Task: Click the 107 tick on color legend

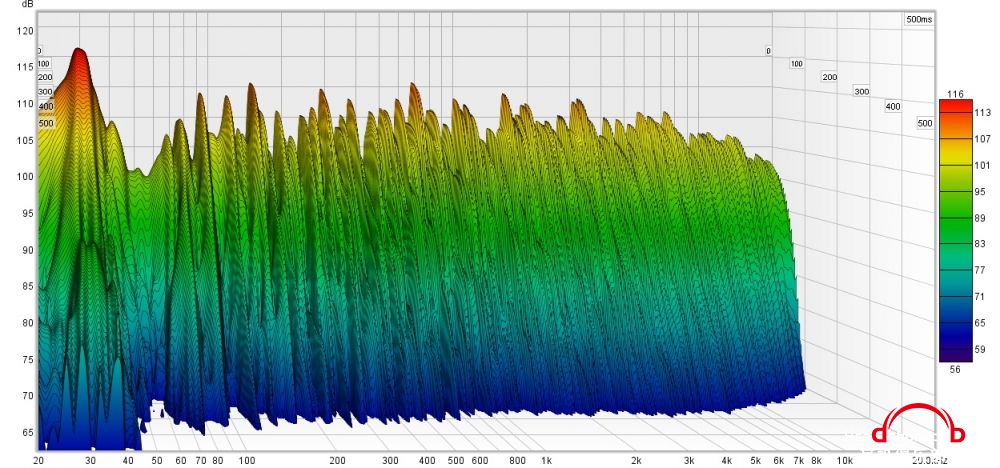Action: pyautogui.click(x=982, y=138)
